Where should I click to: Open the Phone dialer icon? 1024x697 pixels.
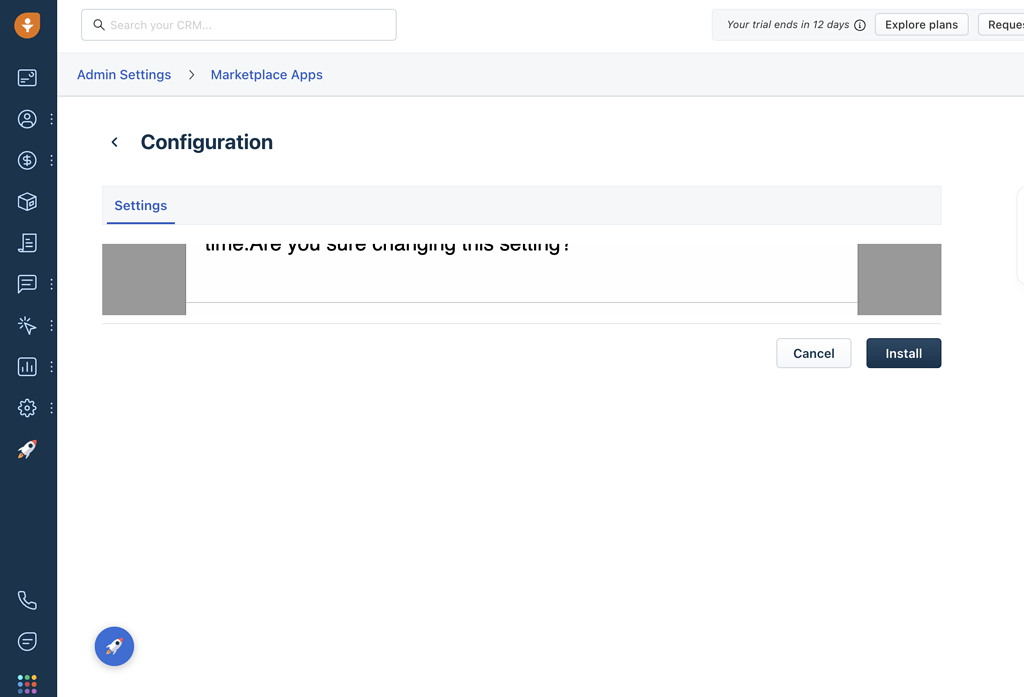[x=27, y=599]
